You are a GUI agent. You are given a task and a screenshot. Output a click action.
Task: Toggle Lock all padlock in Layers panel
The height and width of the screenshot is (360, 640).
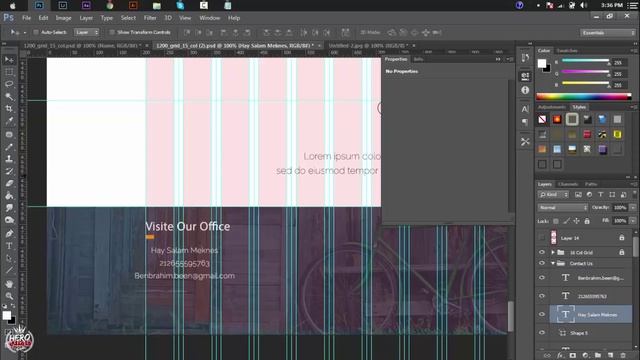coord(587,221)
